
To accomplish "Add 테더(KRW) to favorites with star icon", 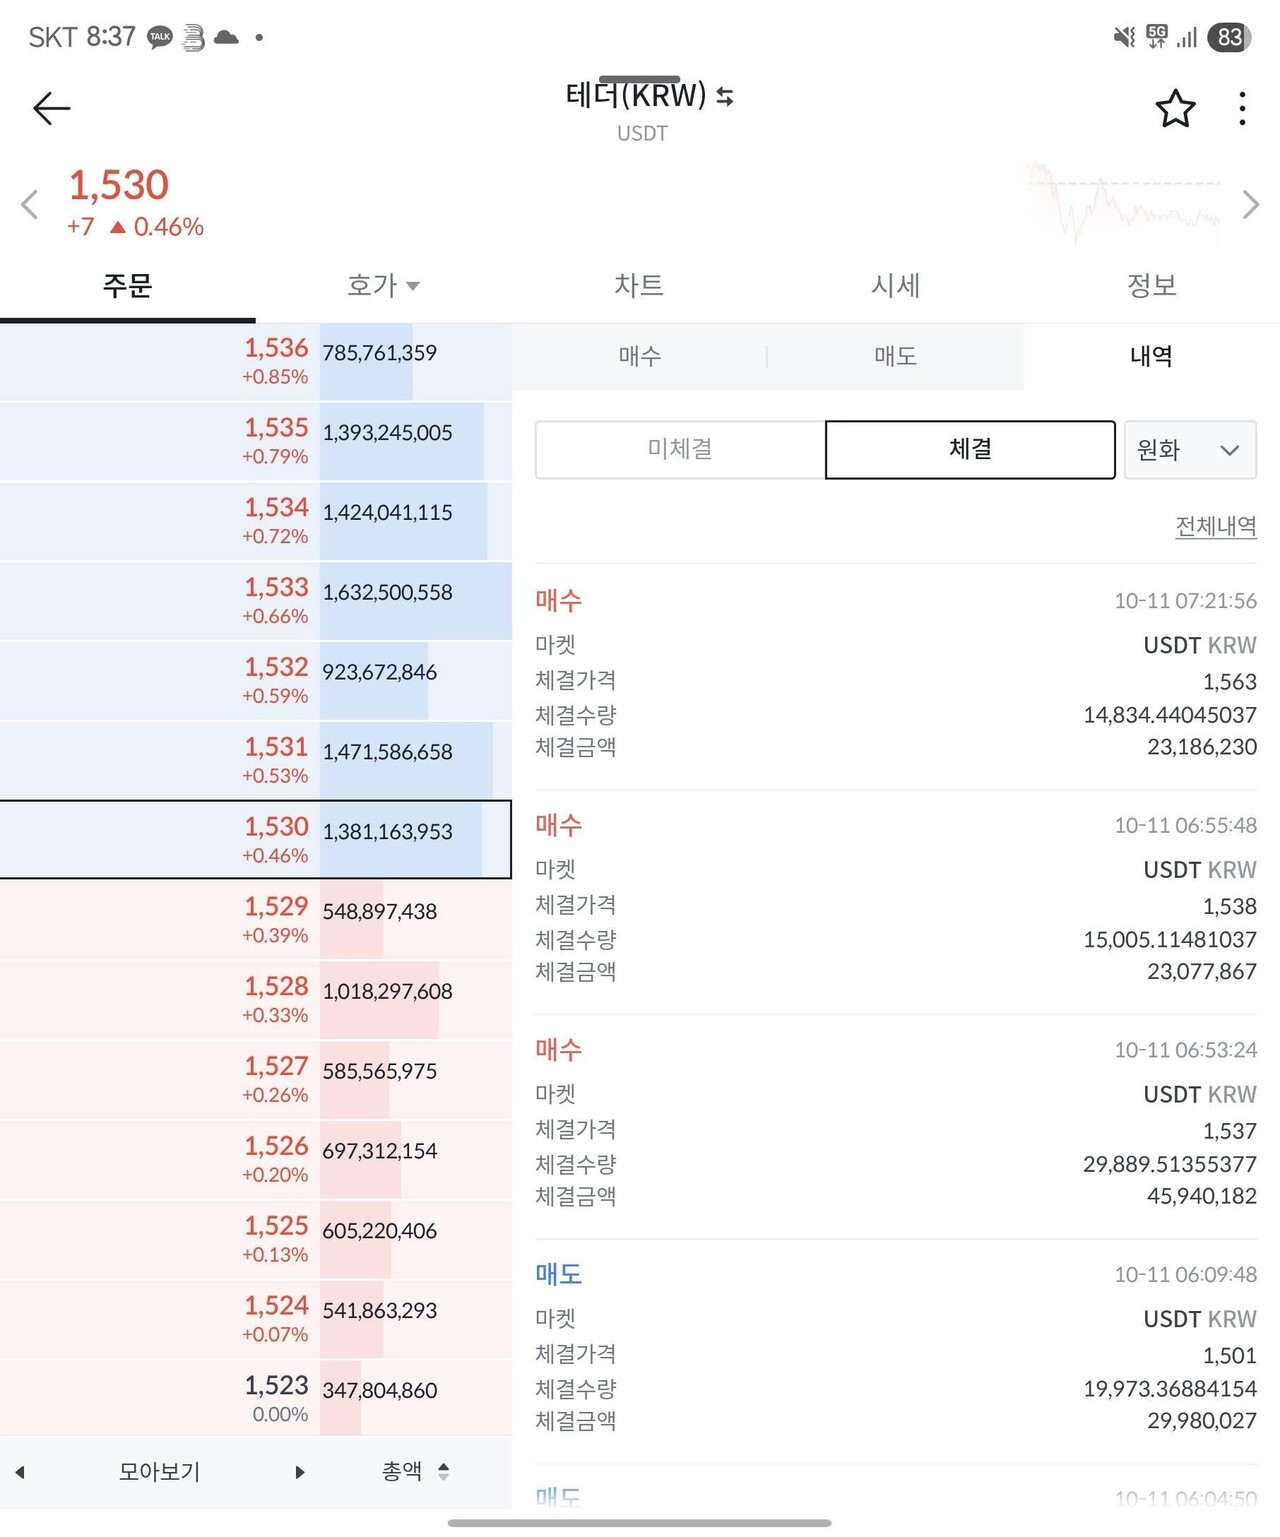I will pos(1175,108).
